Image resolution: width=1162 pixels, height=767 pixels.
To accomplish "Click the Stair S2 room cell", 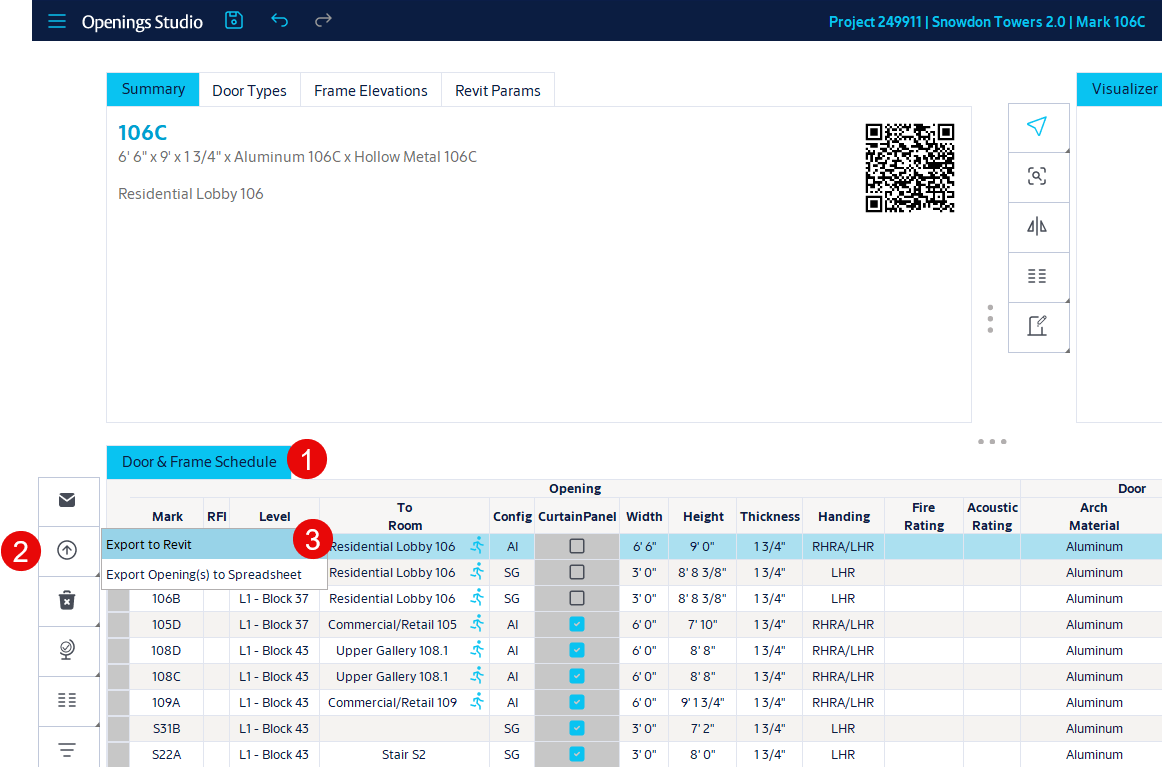I will click(404, 754).
